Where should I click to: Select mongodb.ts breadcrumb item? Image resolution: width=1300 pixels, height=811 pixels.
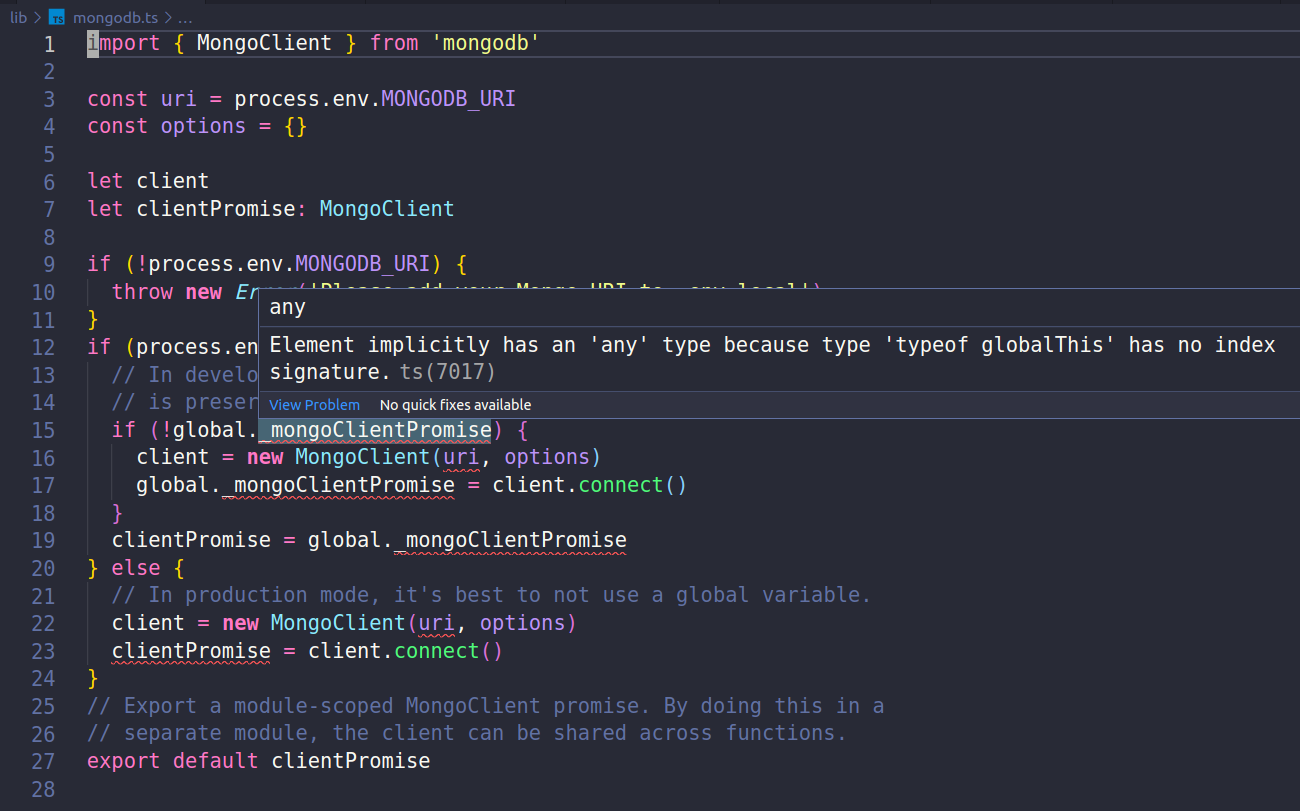pos(115,17)
